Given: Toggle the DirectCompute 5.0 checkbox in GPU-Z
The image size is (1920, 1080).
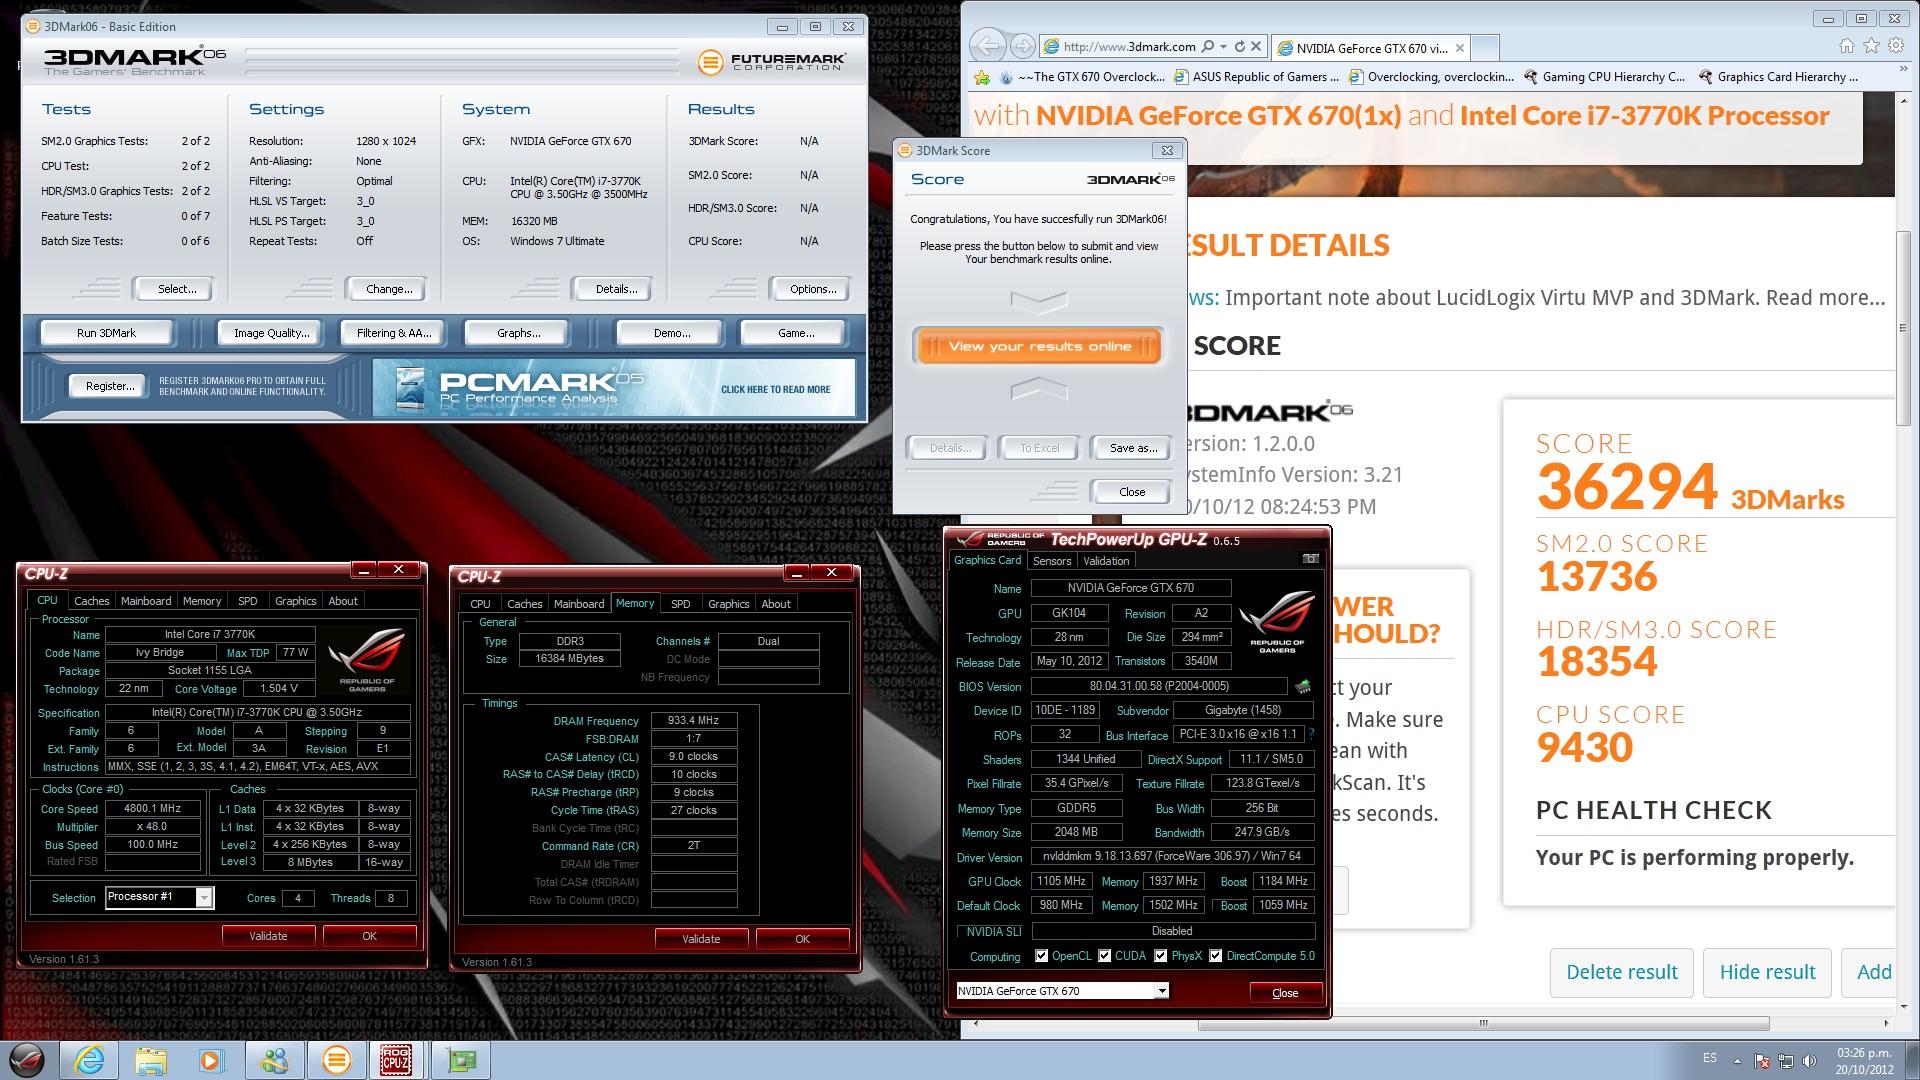Looking at the screenshot, I should click(x=1215, y=956).
